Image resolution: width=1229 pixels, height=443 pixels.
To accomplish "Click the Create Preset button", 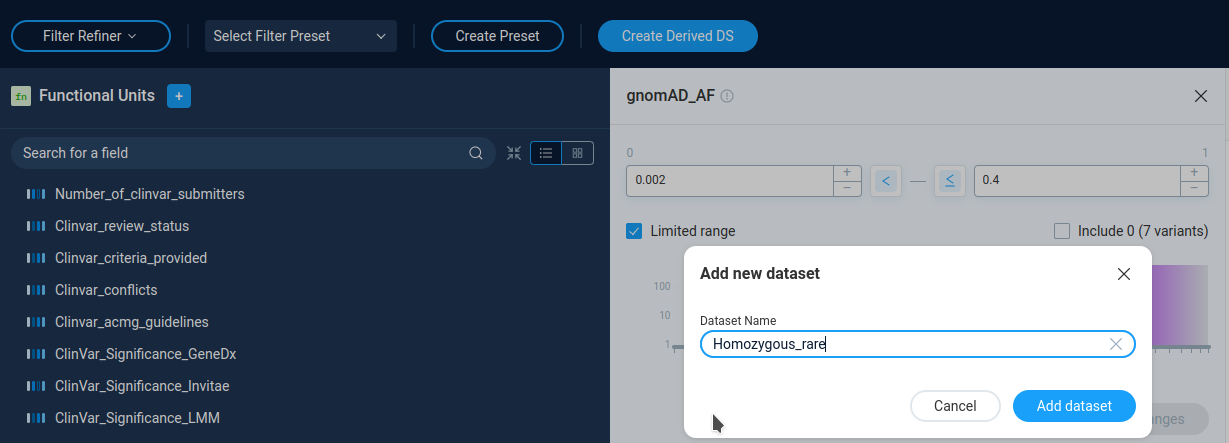I will click(497, 36).
